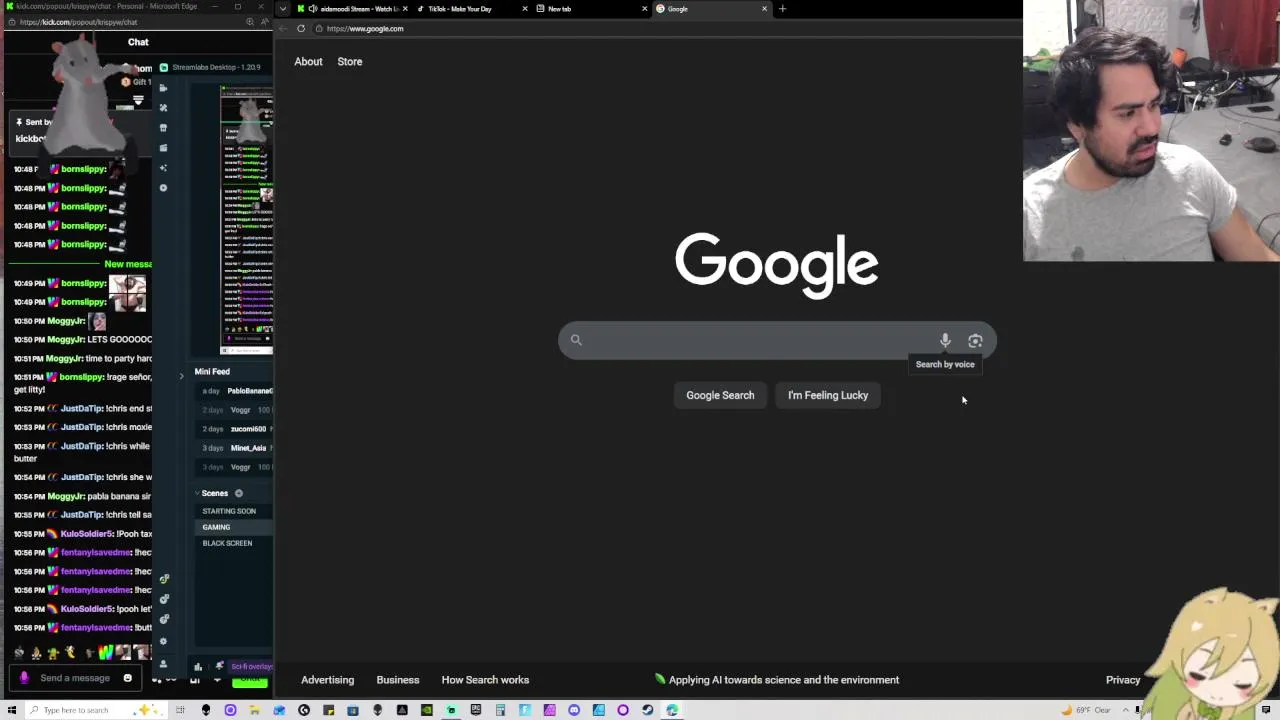
Task: Open the About link
Action: [x=308, y=62]
